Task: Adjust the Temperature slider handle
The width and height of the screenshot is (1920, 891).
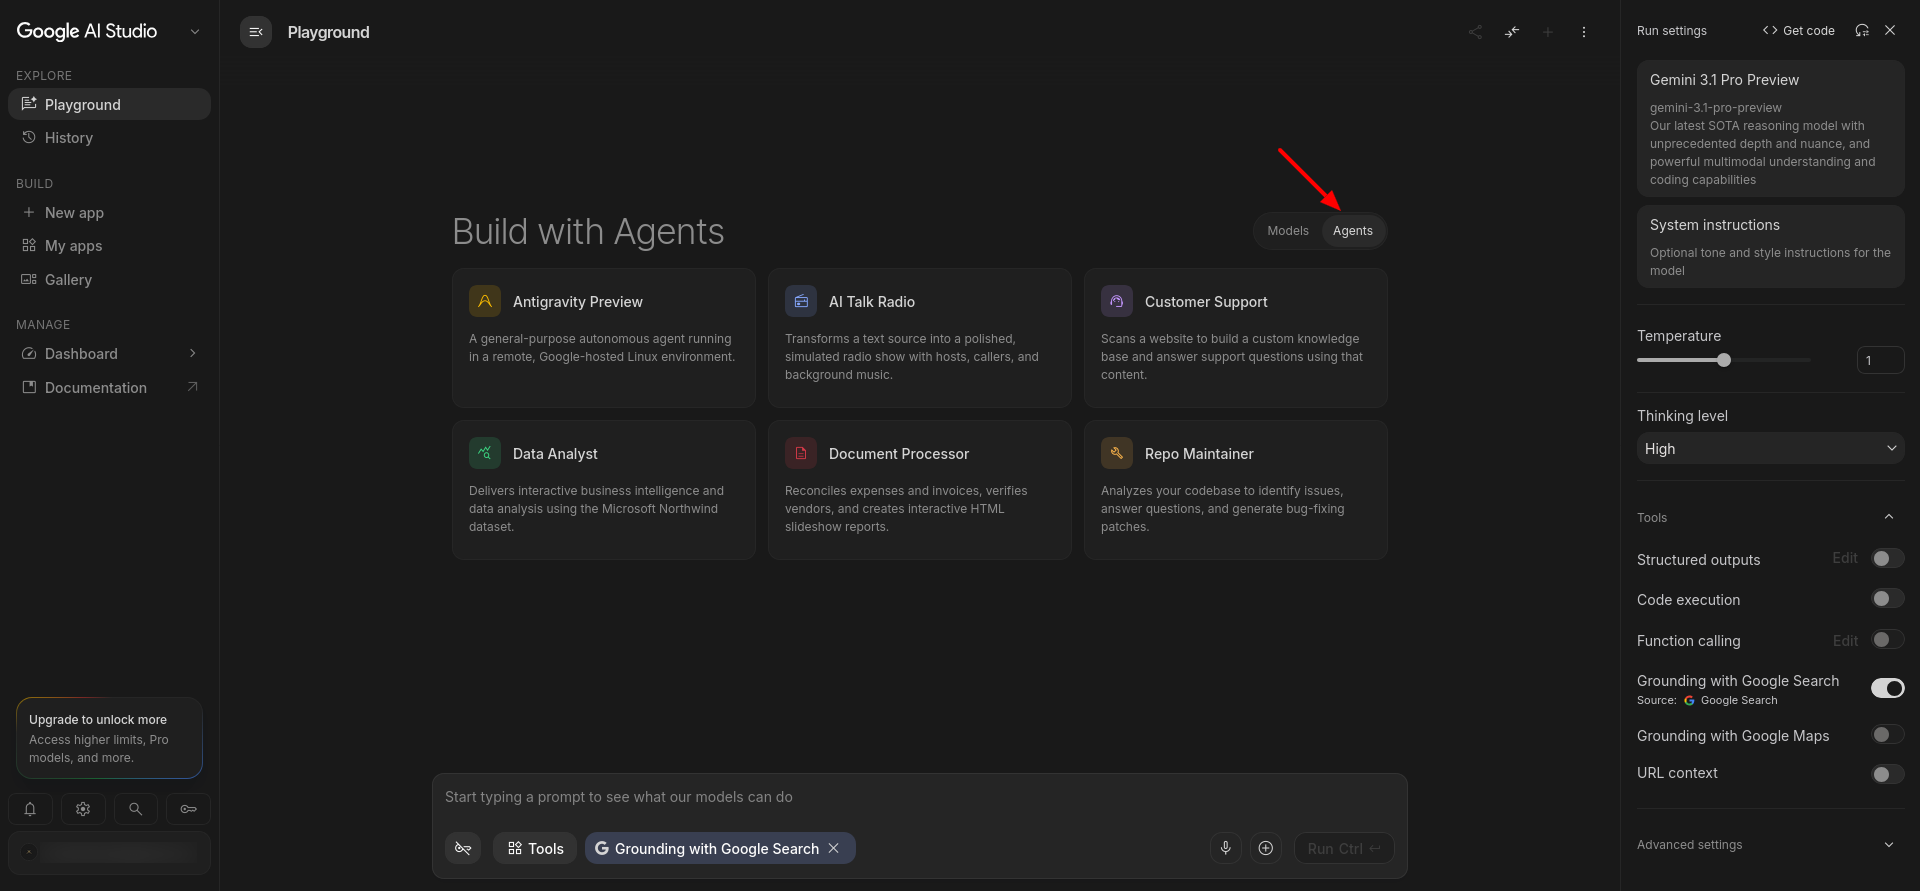Action: tap(1724, 360)
